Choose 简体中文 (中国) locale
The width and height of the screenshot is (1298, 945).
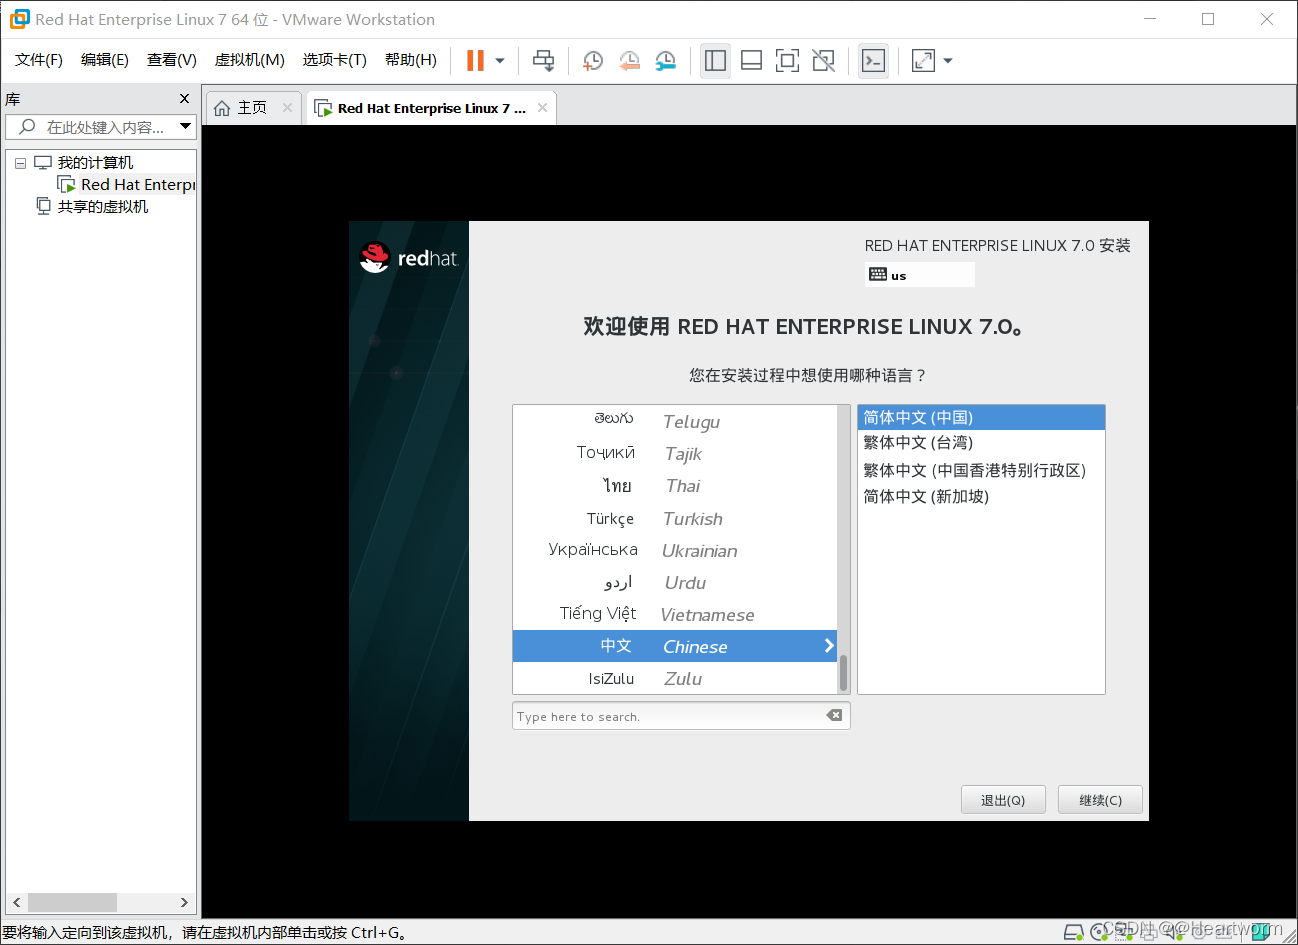tap(981, 417)
